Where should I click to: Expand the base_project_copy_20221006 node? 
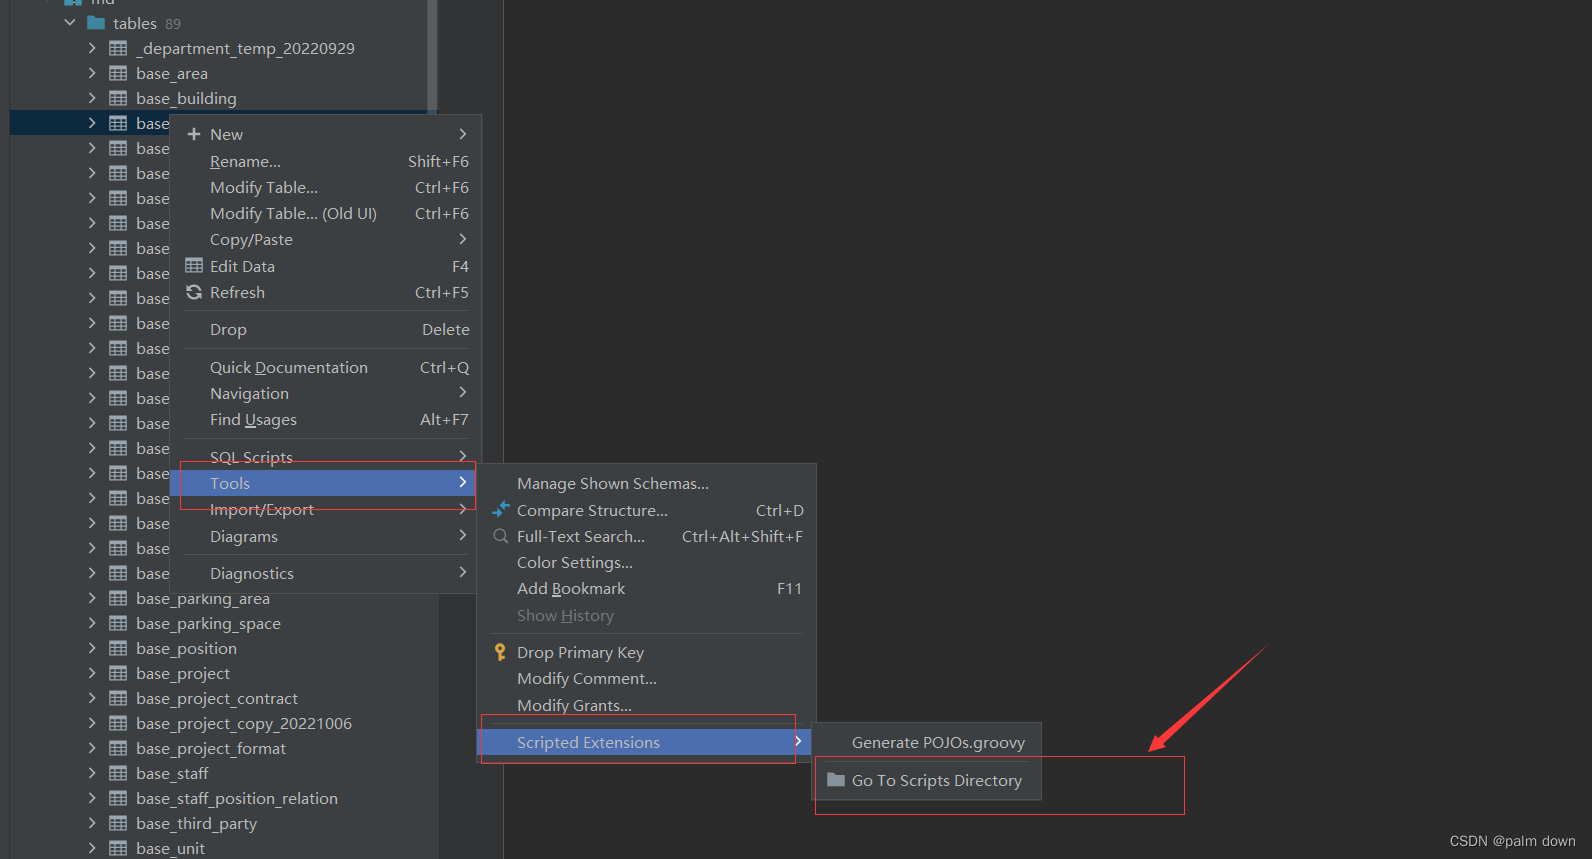92,723
